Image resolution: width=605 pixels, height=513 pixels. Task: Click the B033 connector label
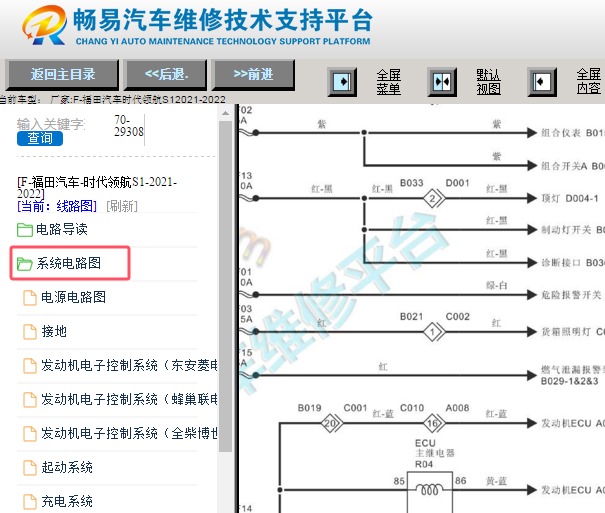(412, 182)
